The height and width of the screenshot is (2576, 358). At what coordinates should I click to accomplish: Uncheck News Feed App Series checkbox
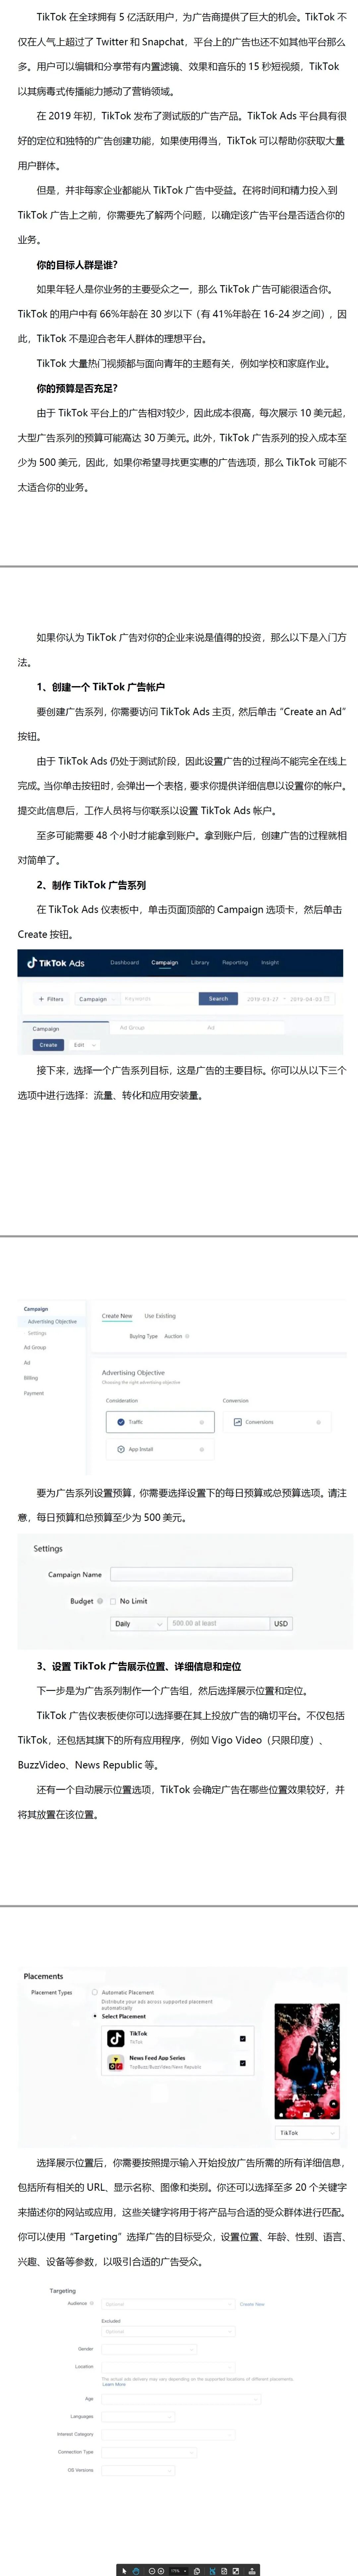click(x=243, y=2063)
